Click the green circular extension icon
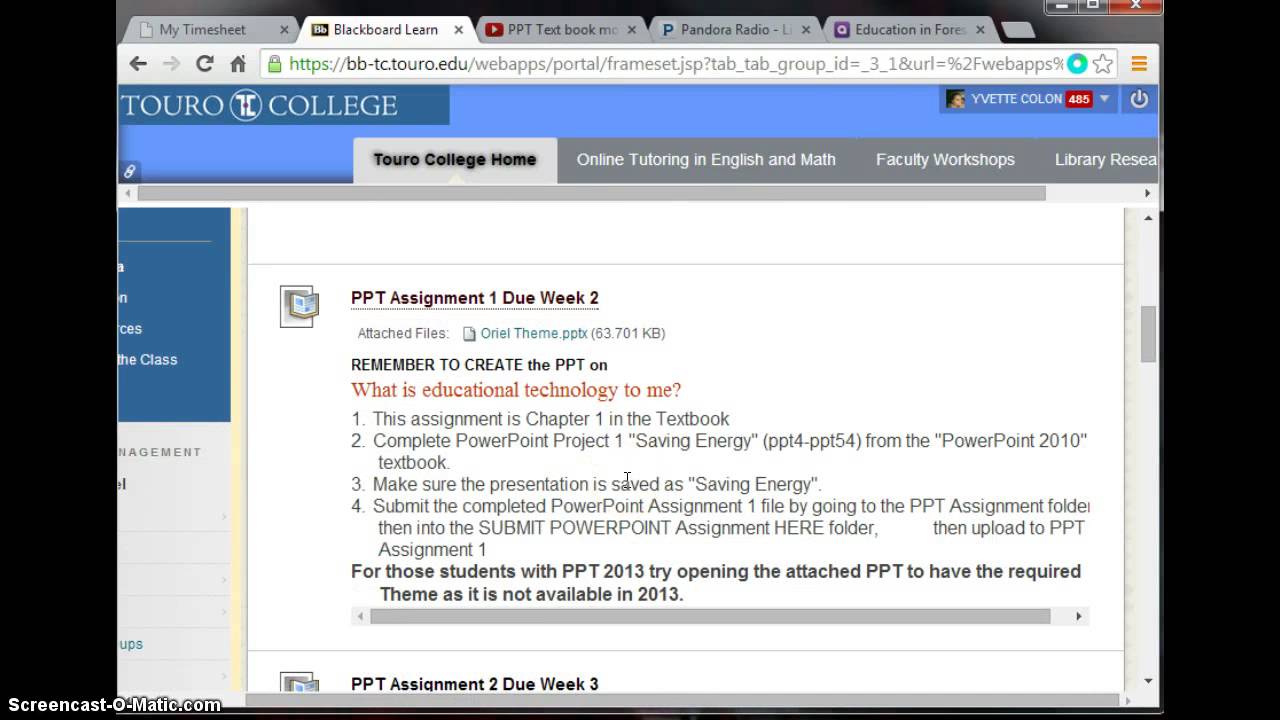 click(1077, 64)
